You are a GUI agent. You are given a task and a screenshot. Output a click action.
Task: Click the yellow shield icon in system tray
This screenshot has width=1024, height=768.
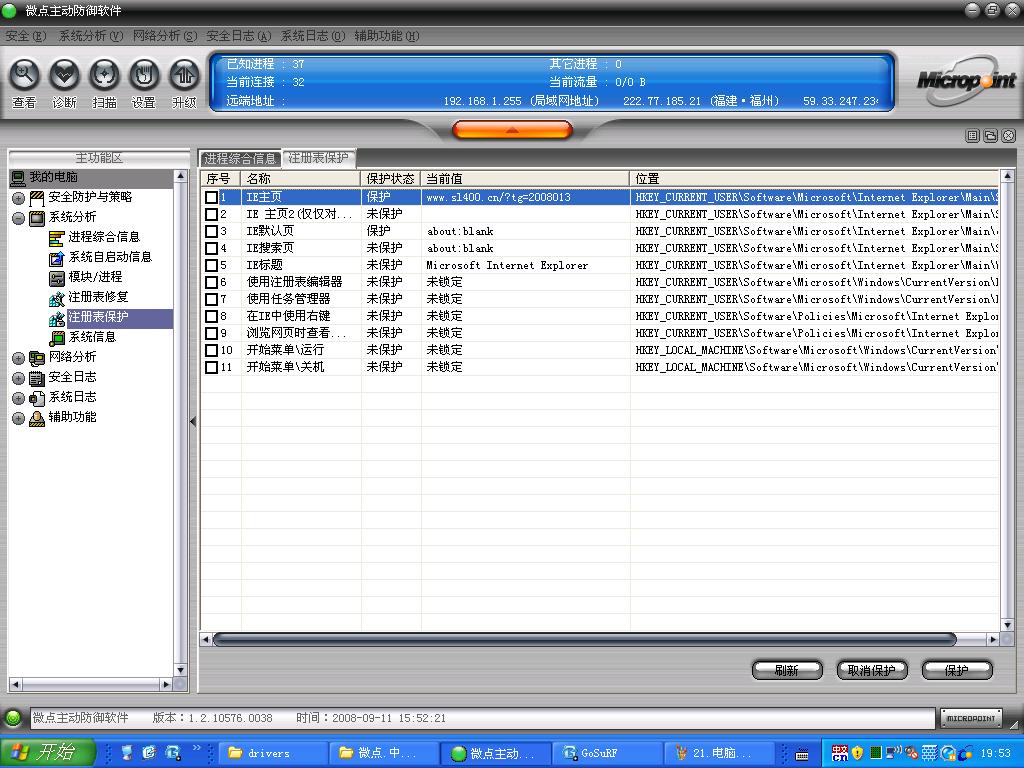pos(857,753)
